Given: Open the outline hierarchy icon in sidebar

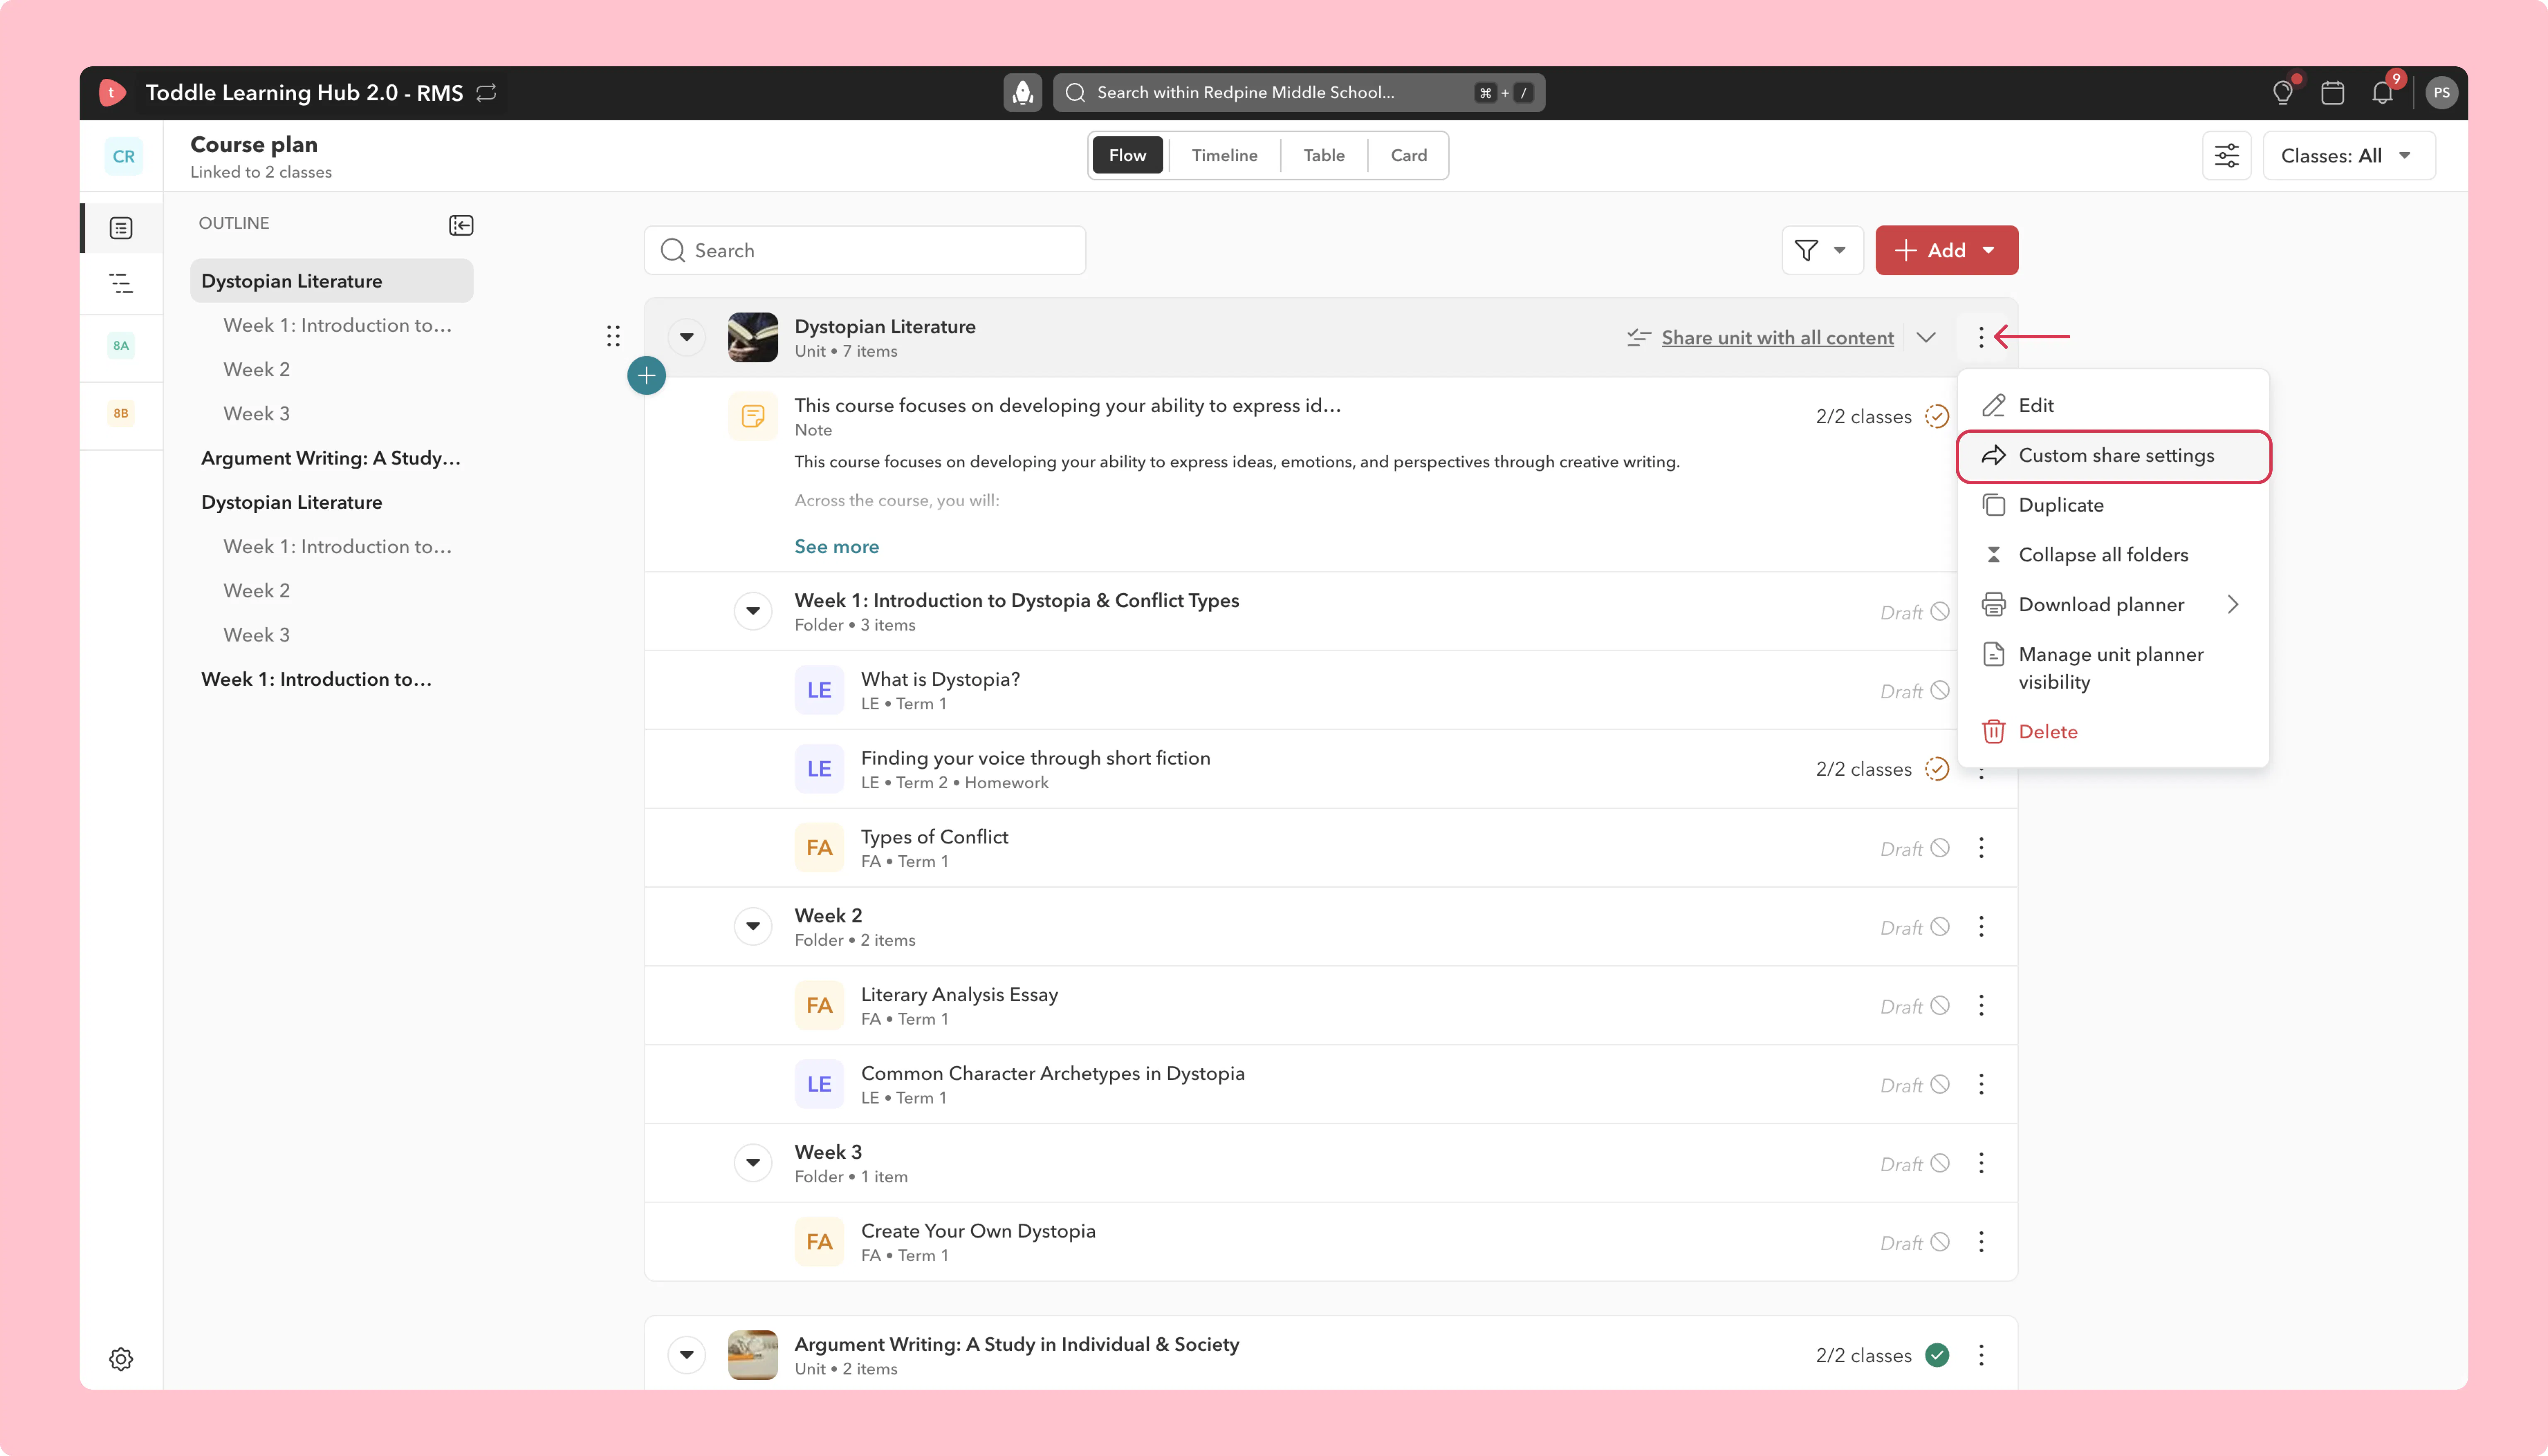Looking at the screenshot, I should 121,283.
